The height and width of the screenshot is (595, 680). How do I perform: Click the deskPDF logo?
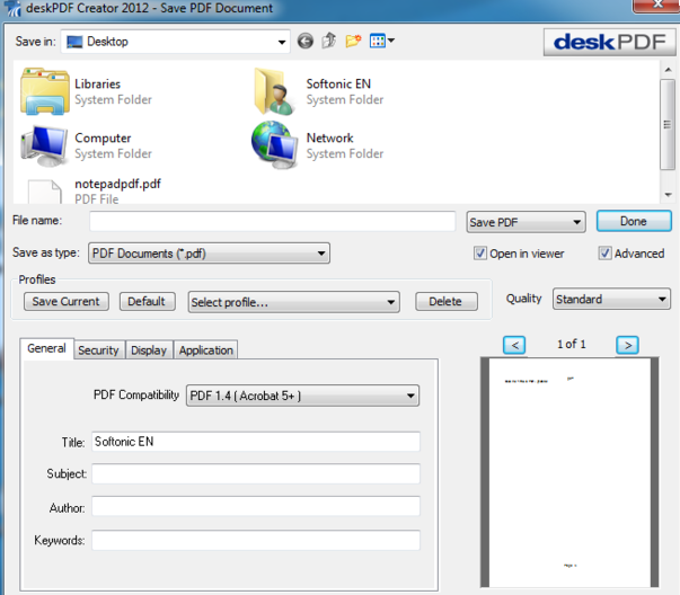click(609, 42)
